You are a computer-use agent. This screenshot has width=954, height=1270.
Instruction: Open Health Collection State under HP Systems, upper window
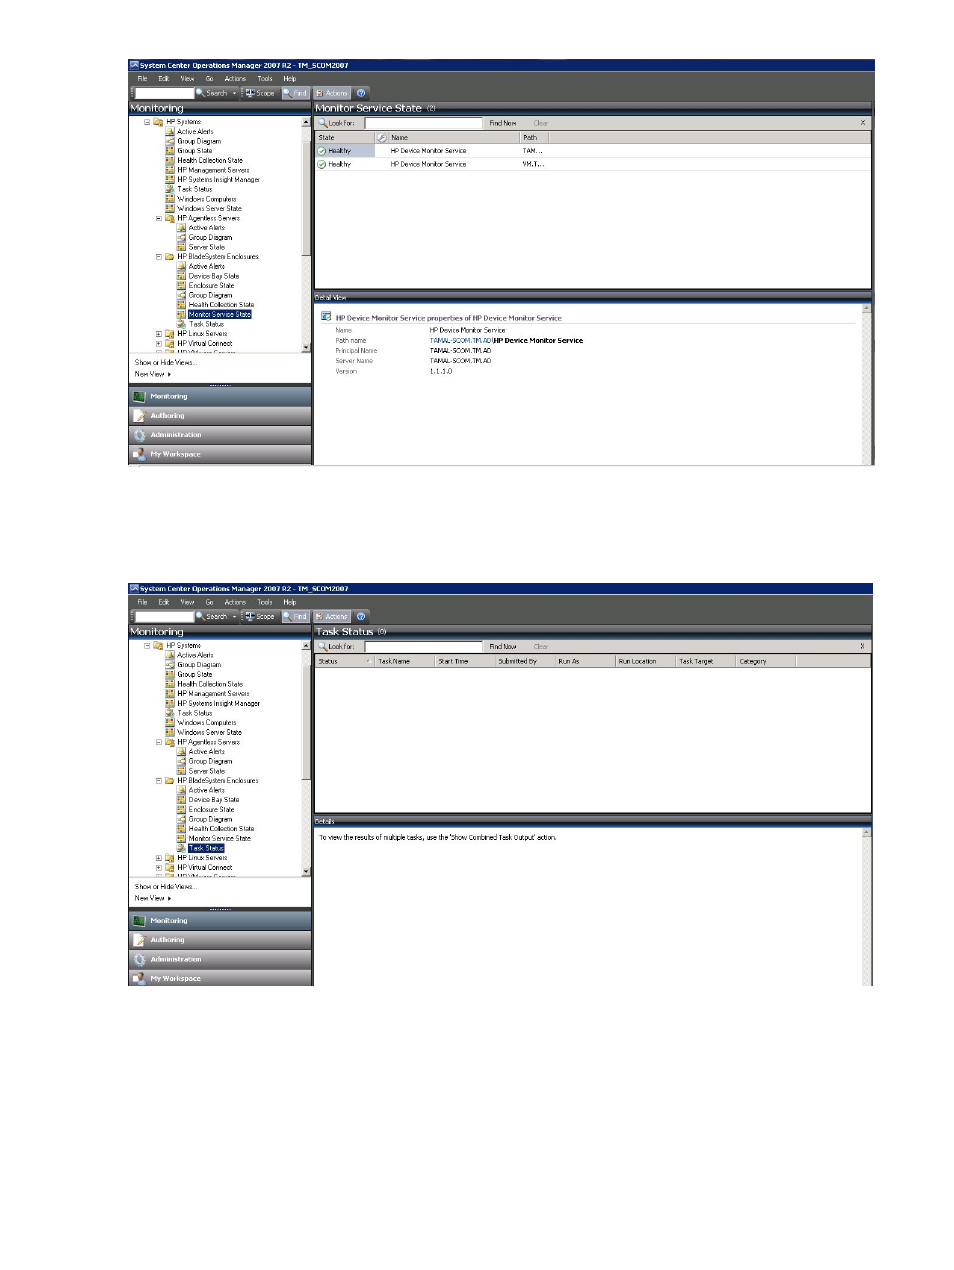pyautogui.click(x=210, y=160)
